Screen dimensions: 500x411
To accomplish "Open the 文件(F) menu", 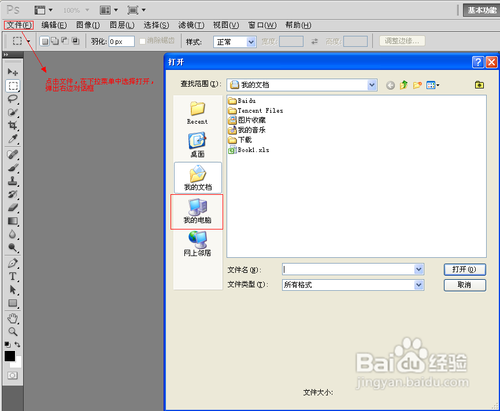I will pyautogui.click(x=19, y=25).
